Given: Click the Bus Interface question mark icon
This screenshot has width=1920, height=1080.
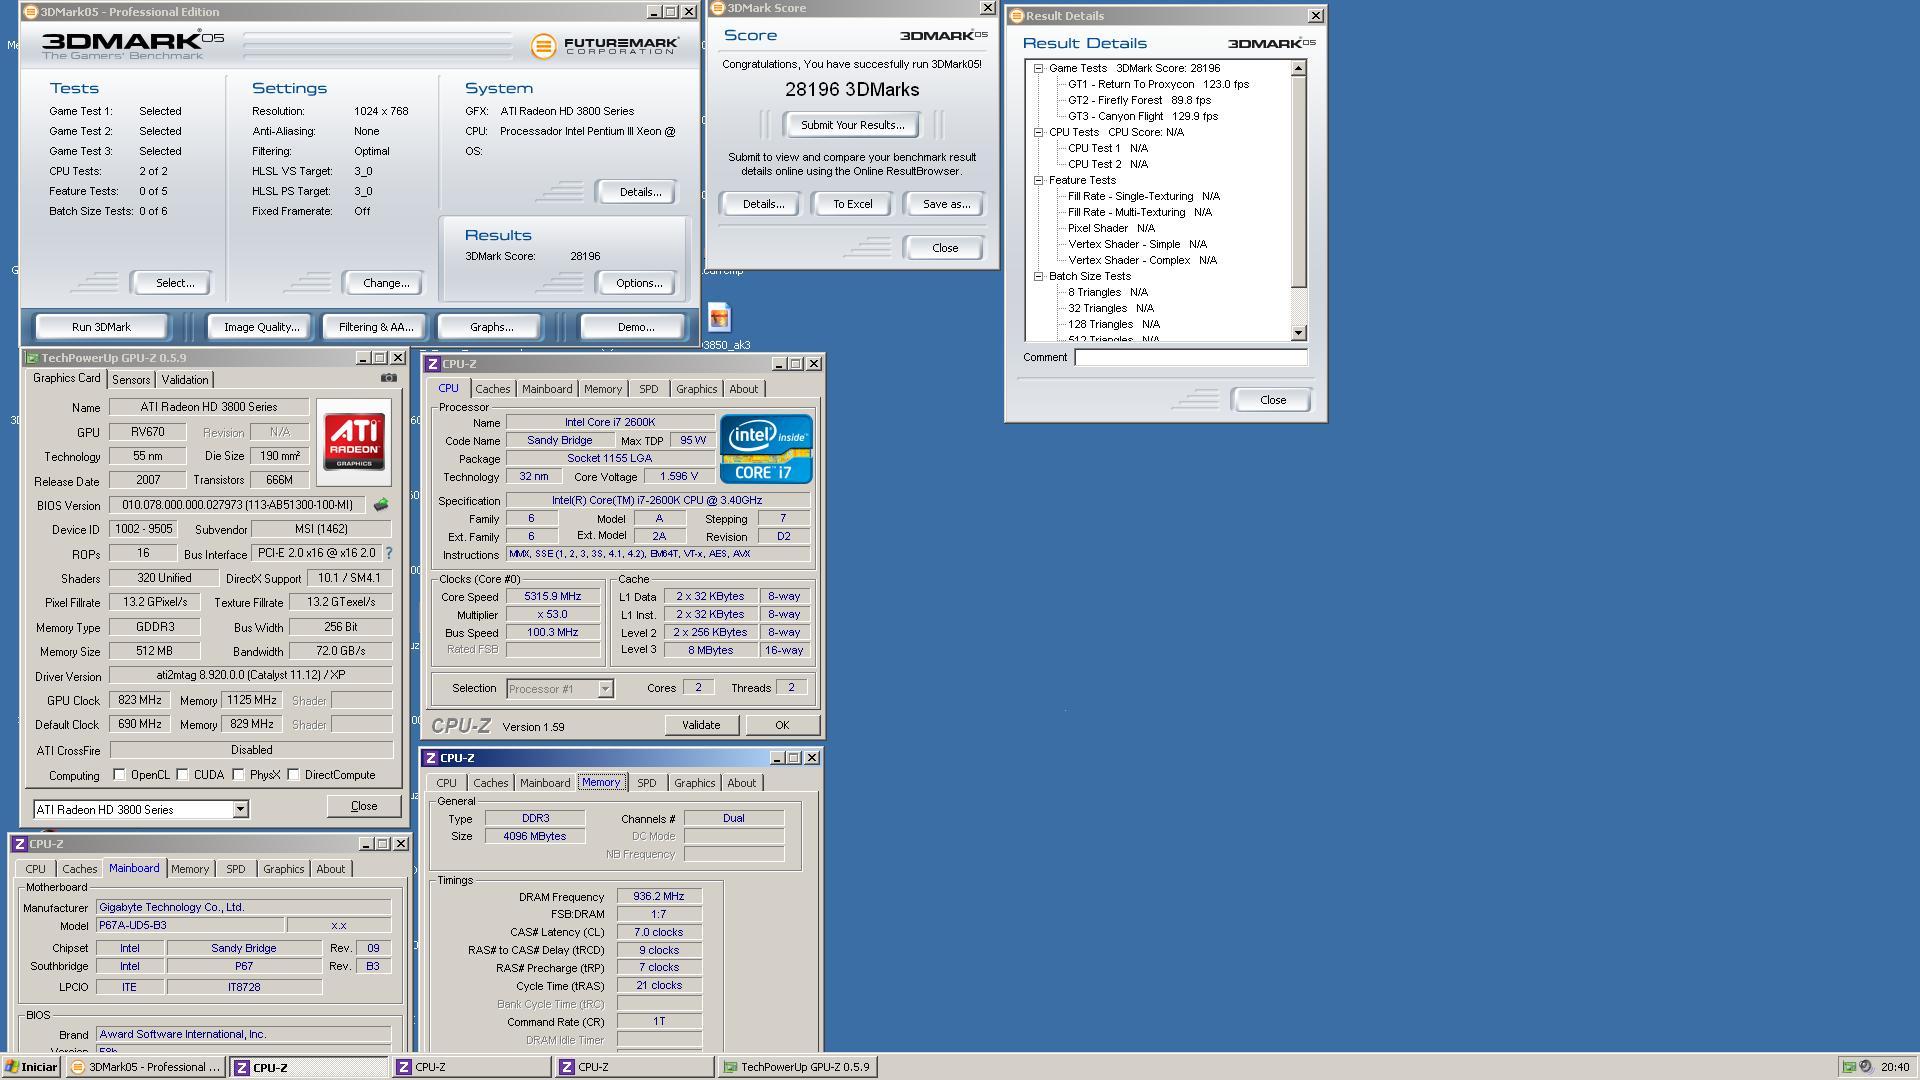Looking at the screenshot, I should pos(389,553).
